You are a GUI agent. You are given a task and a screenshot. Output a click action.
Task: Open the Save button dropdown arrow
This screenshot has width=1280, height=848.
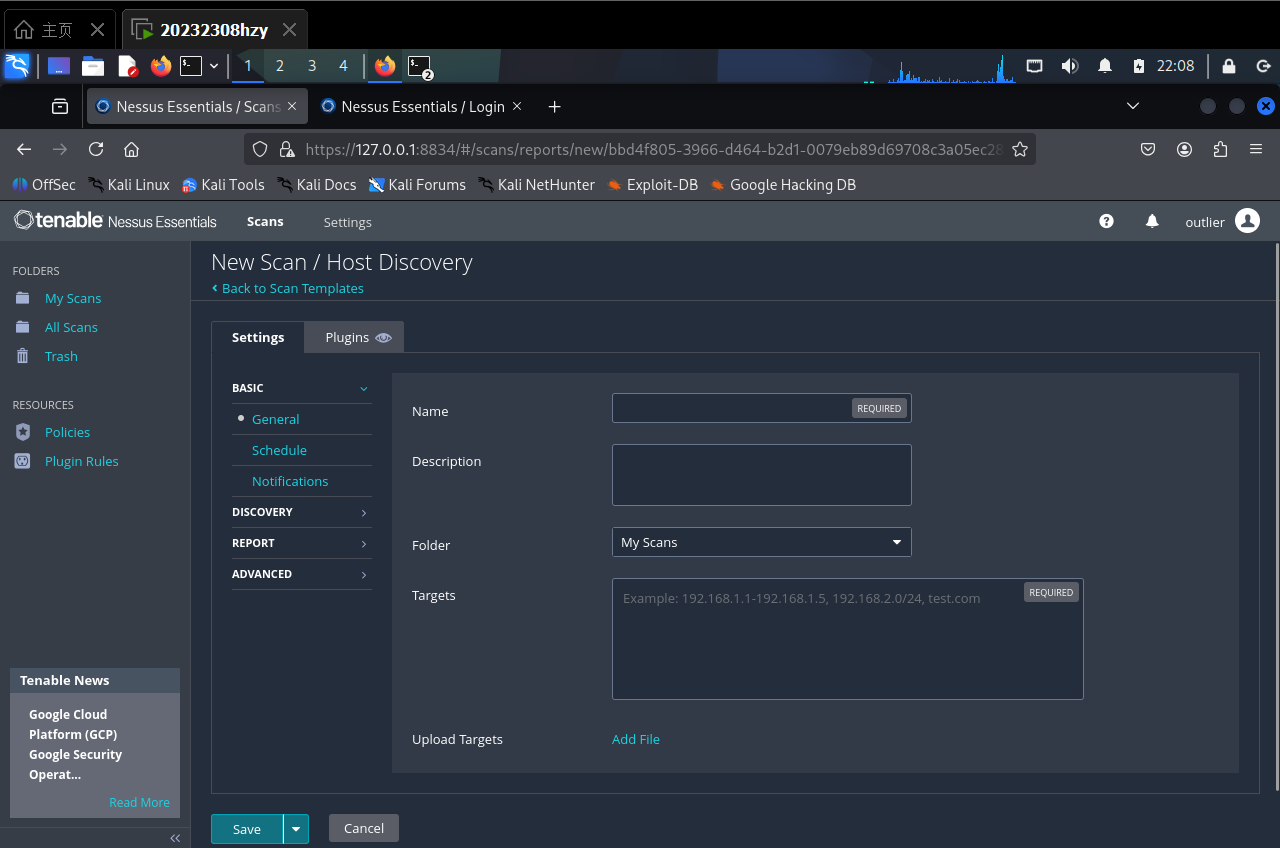pos(296,829)
